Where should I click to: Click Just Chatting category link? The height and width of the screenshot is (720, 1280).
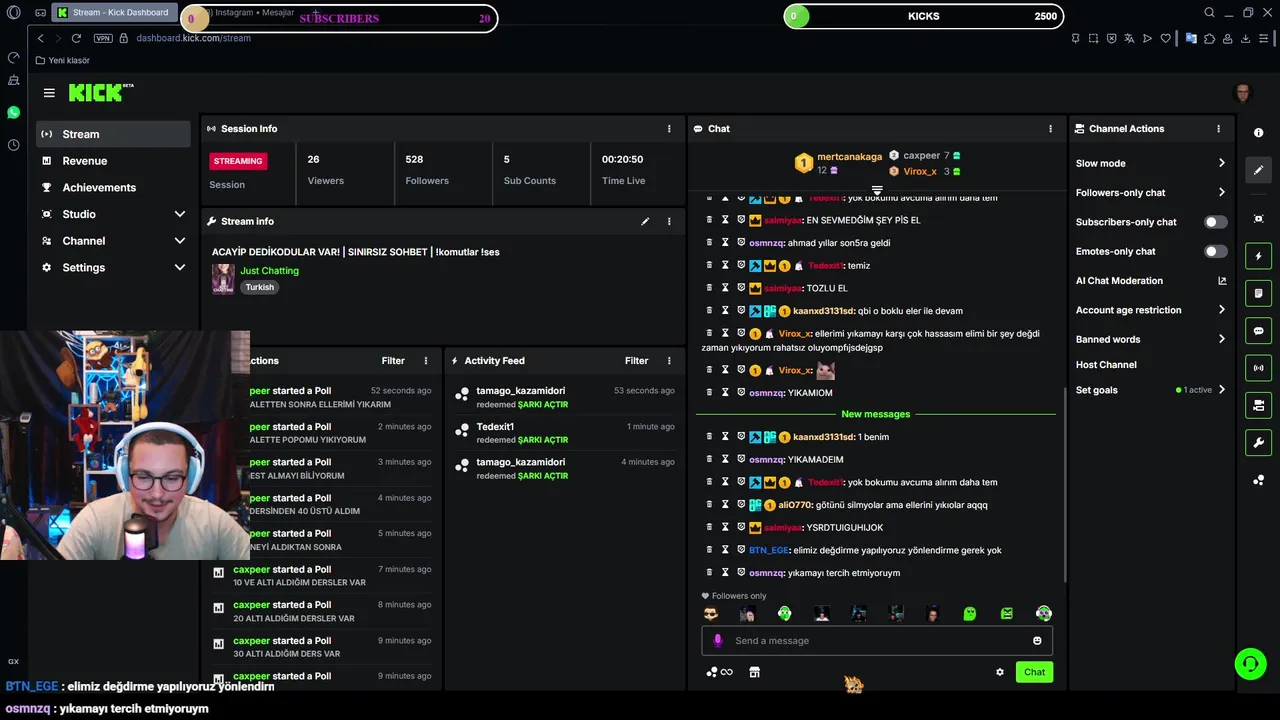click(x=269, y=271)
